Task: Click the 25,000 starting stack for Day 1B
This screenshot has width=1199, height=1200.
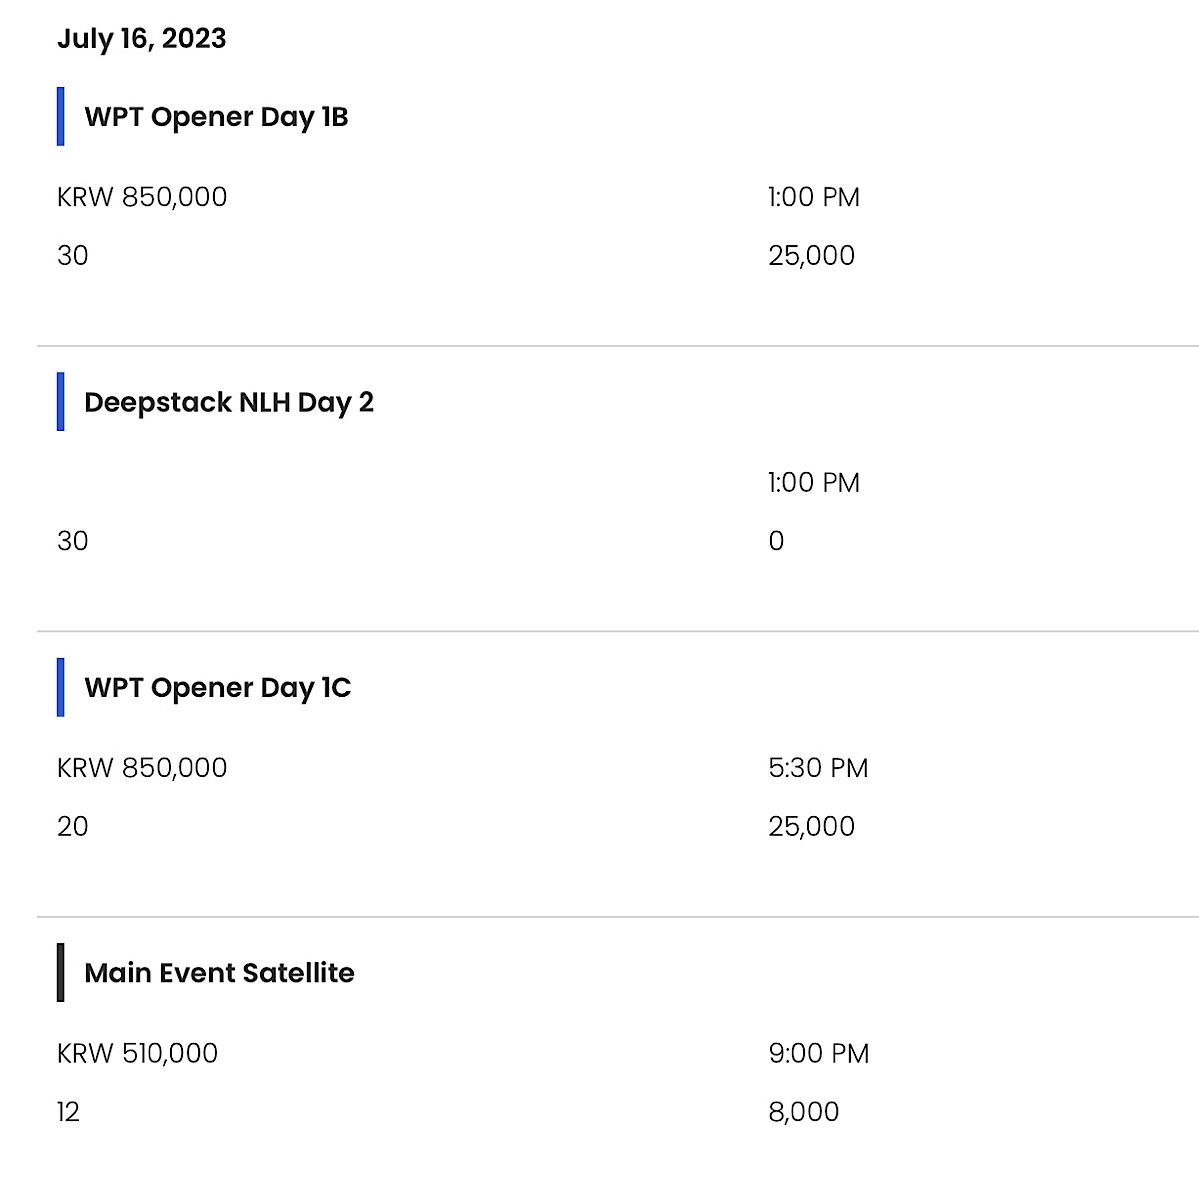Action: [811, 256]
